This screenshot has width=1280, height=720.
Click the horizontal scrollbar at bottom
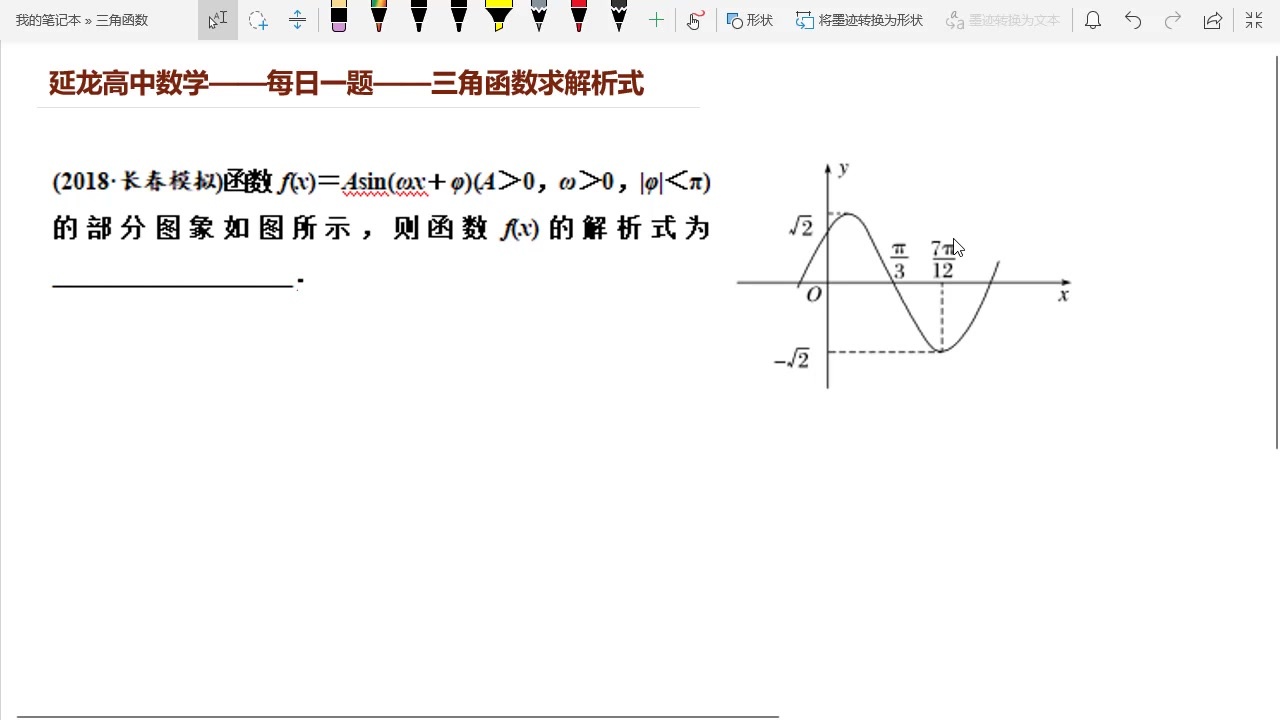tap(398, 716)
